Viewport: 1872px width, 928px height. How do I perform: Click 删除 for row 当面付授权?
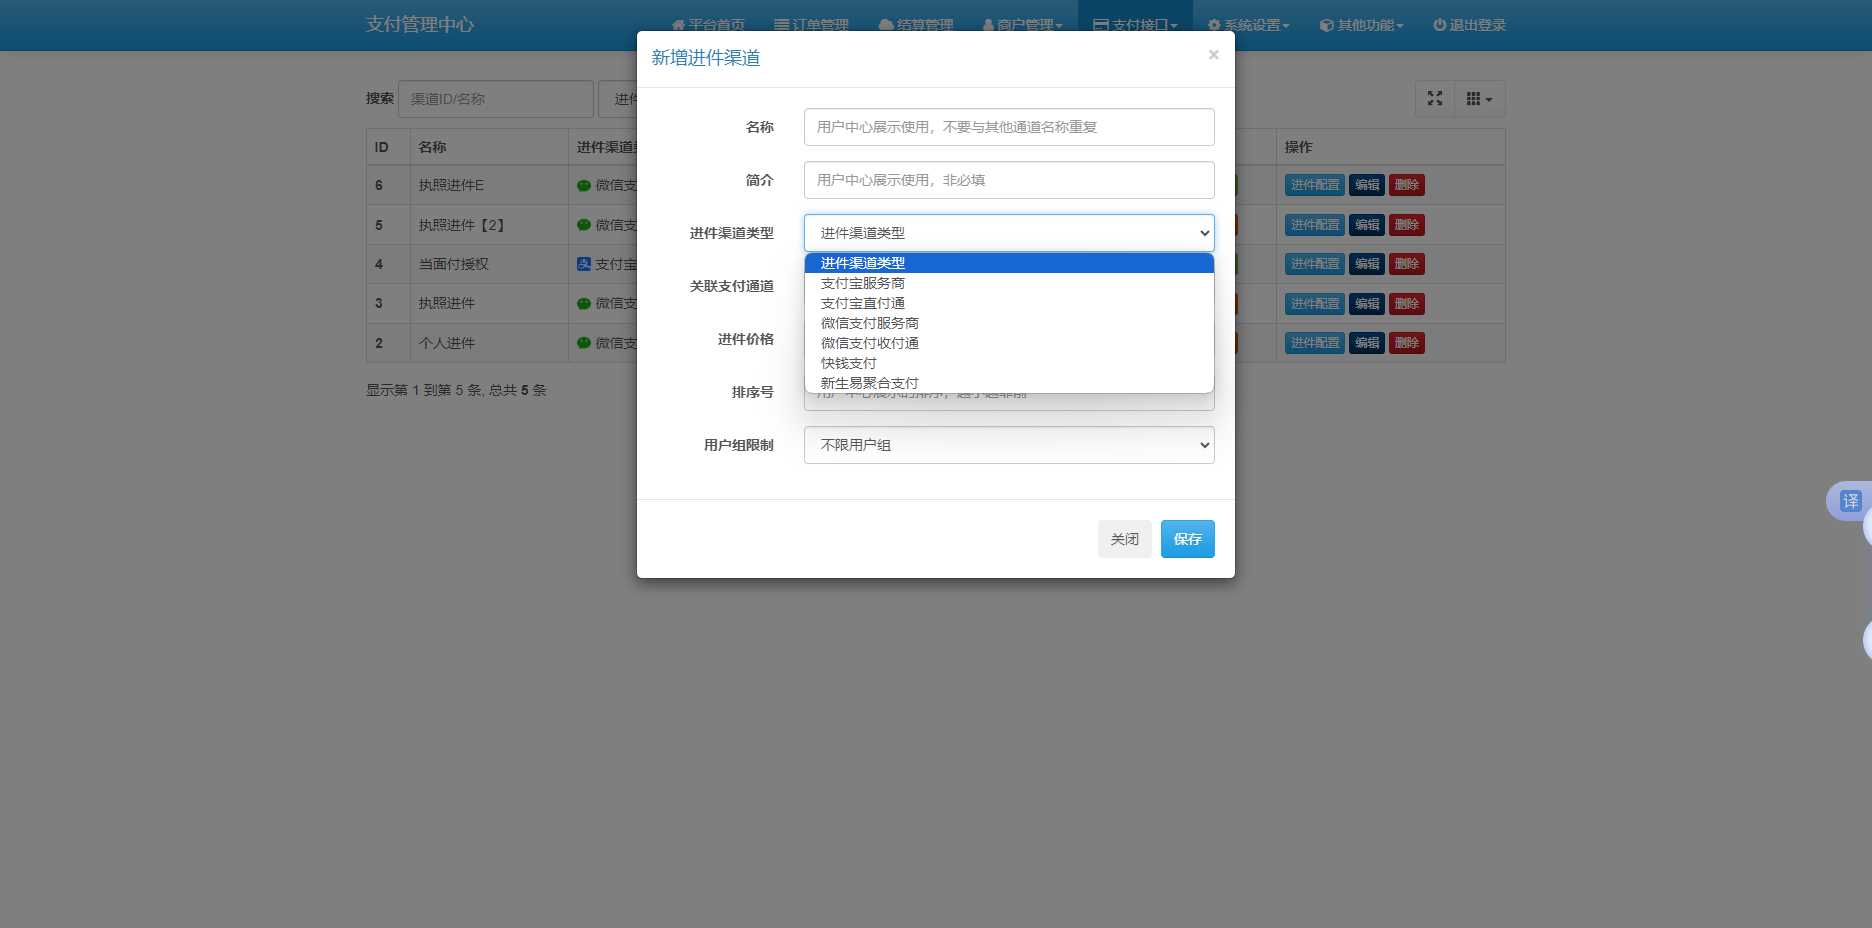[x=1407, y=264]
